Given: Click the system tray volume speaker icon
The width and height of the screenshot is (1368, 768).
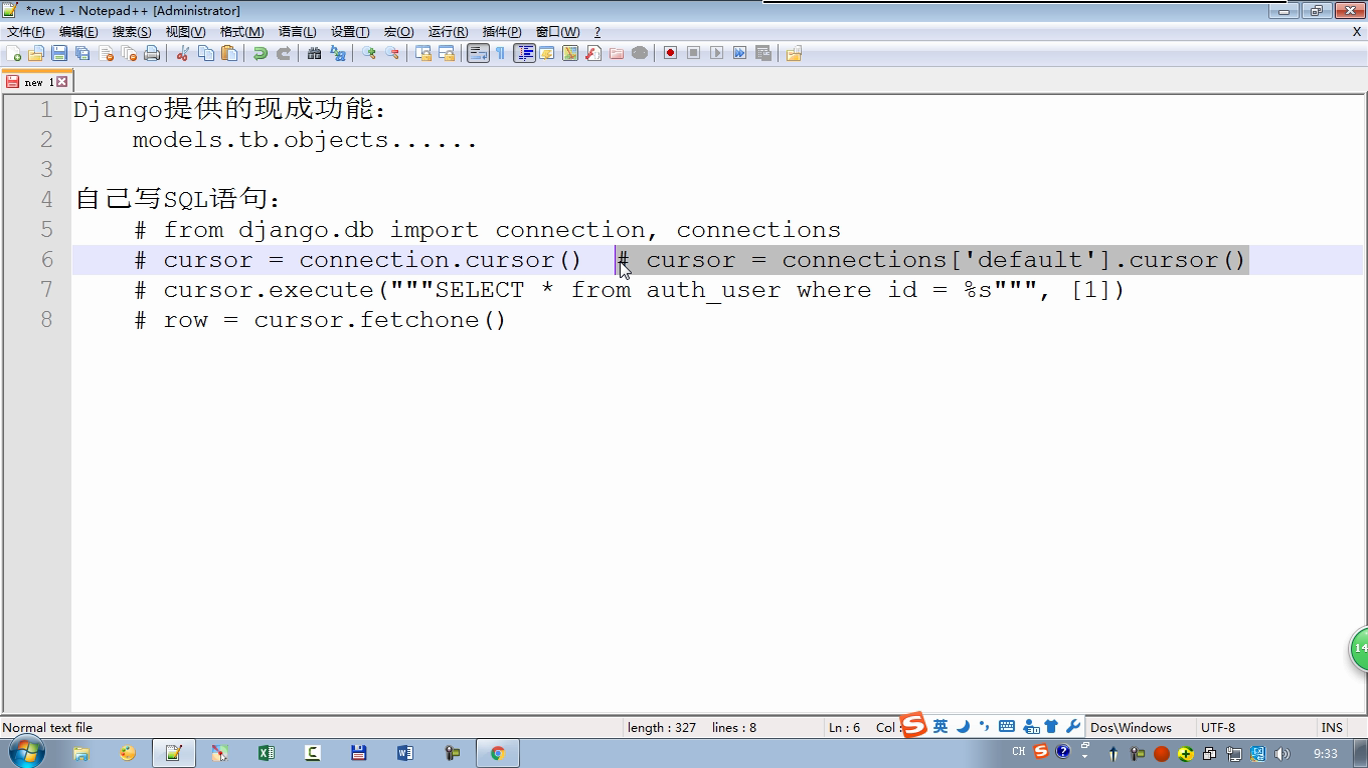Looking at the screenshot, I should click(x=1283, y=754).
